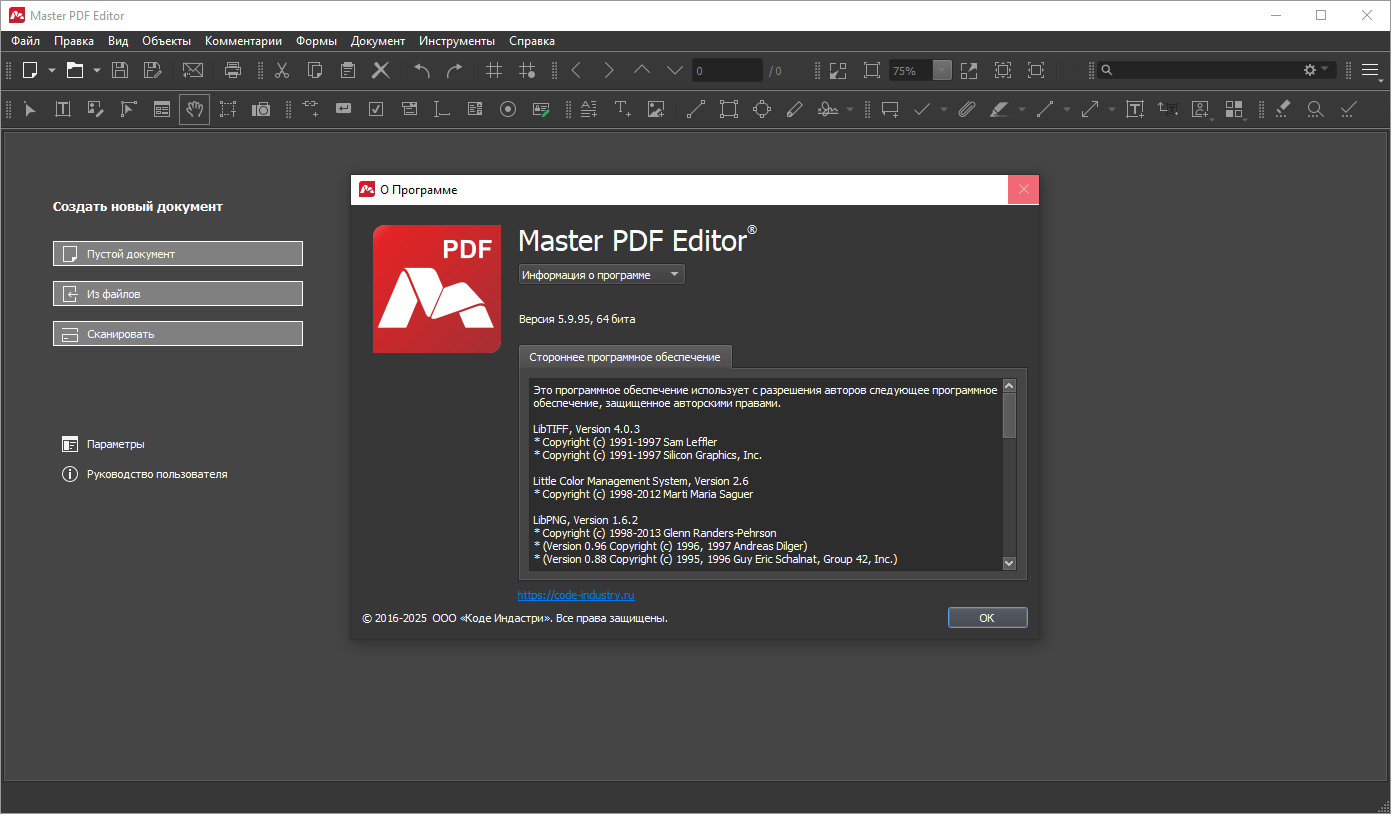The height and width of the screenshot is (814, 1391).
Task: Open the Правка menu
Action: point(74,41)
